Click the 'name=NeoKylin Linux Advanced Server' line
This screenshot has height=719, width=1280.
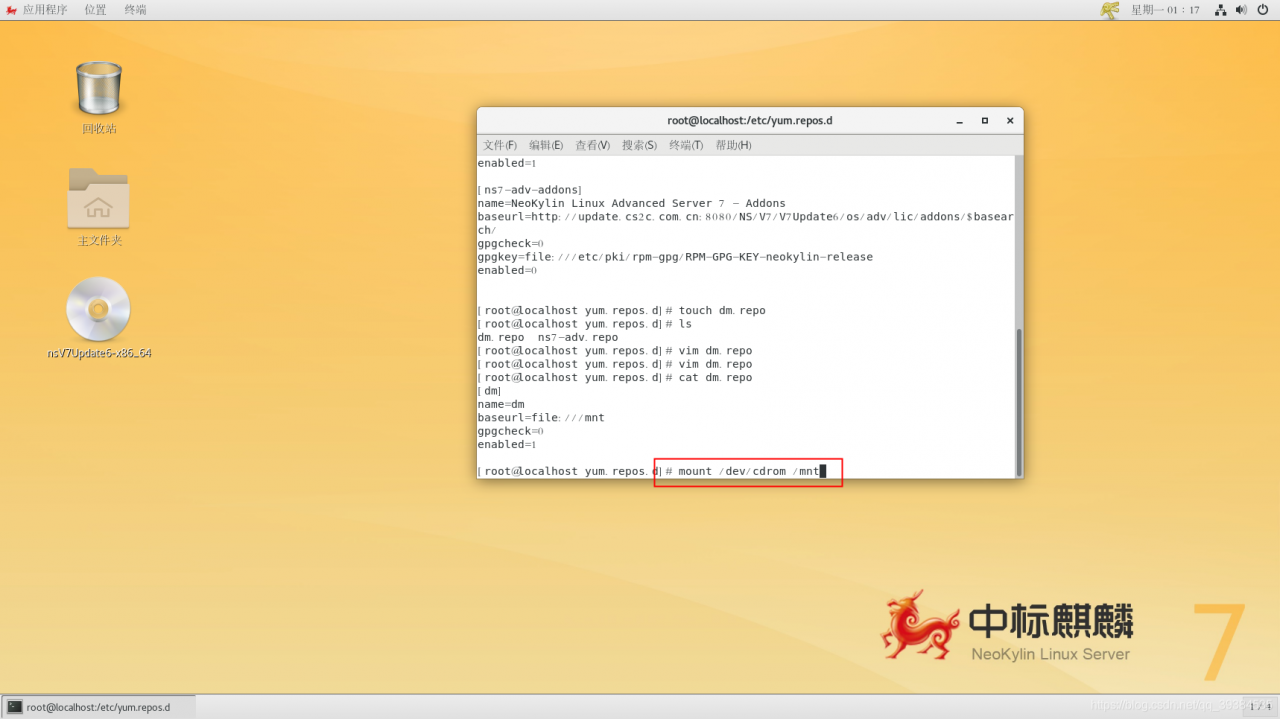click(x=631, y=203)
